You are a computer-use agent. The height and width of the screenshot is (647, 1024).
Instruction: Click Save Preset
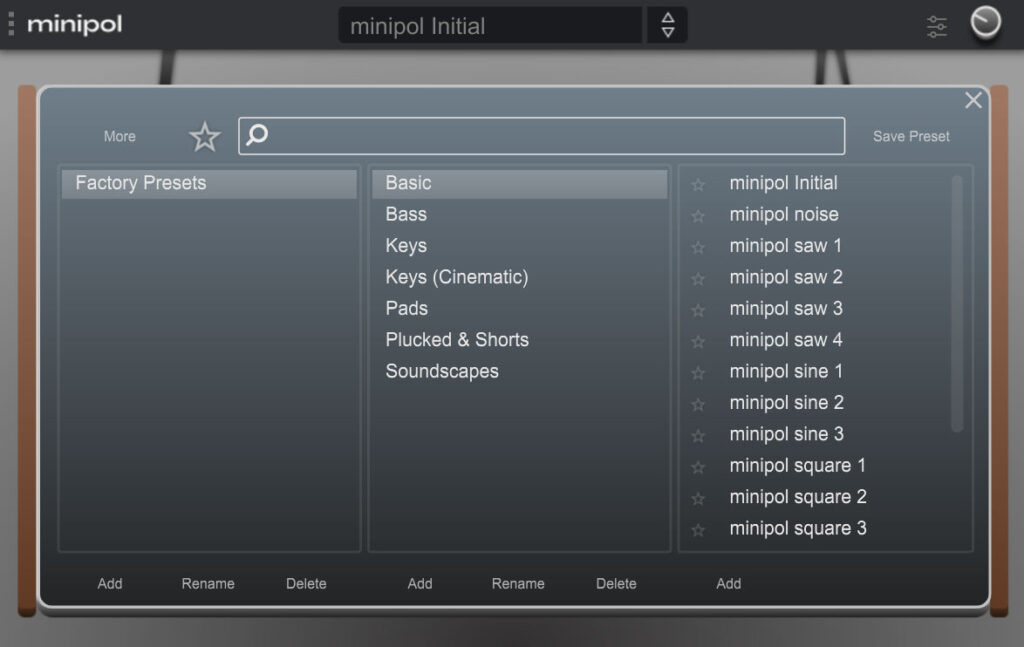[x=910, y=137]
